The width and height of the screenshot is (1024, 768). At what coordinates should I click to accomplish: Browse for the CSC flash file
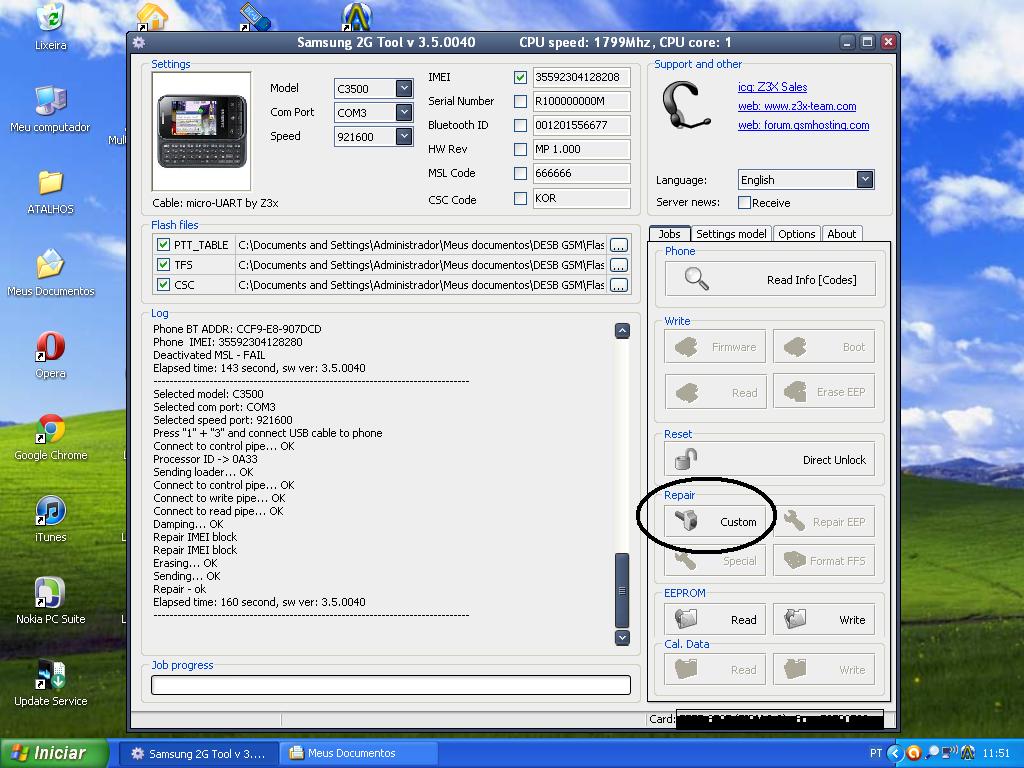(x=618, y=285)
